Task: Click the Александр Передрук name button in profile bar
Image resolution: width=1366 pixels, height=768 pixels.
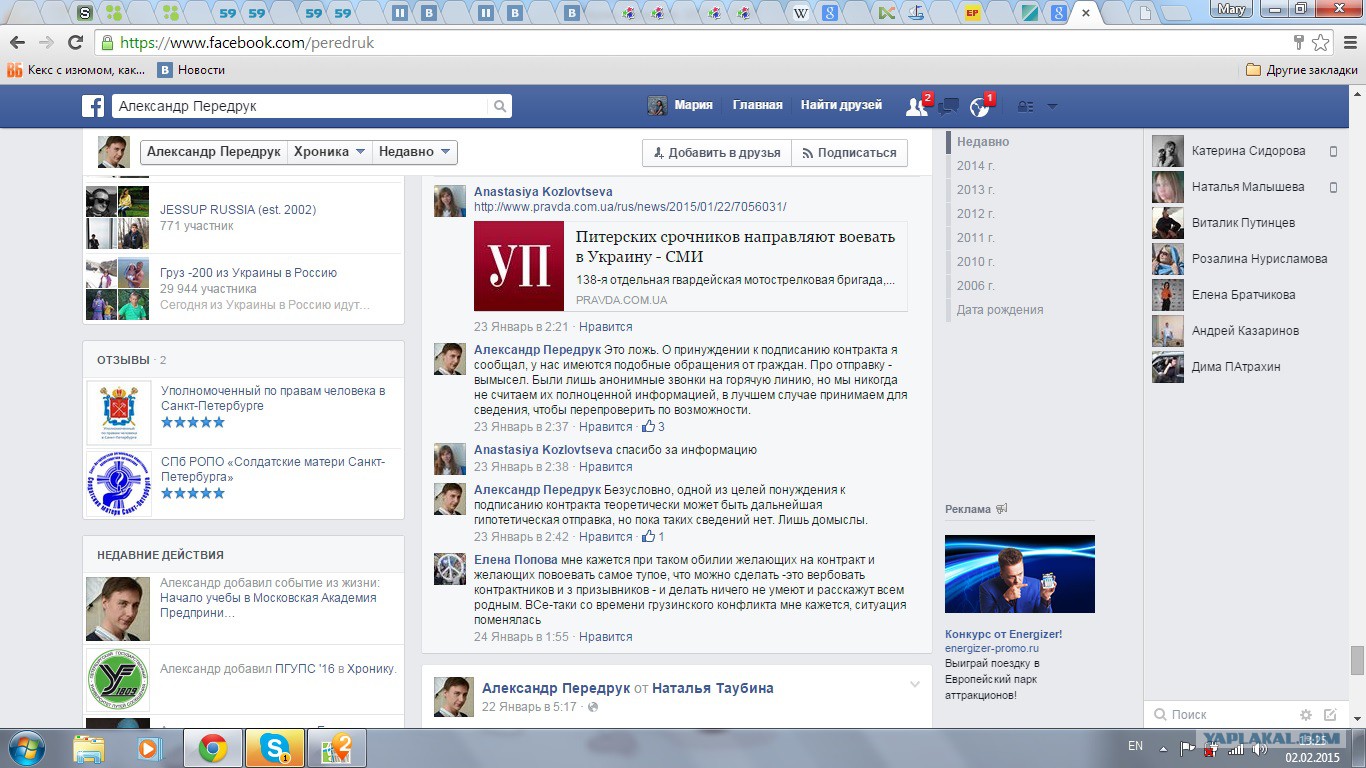Action: (213, 152)
